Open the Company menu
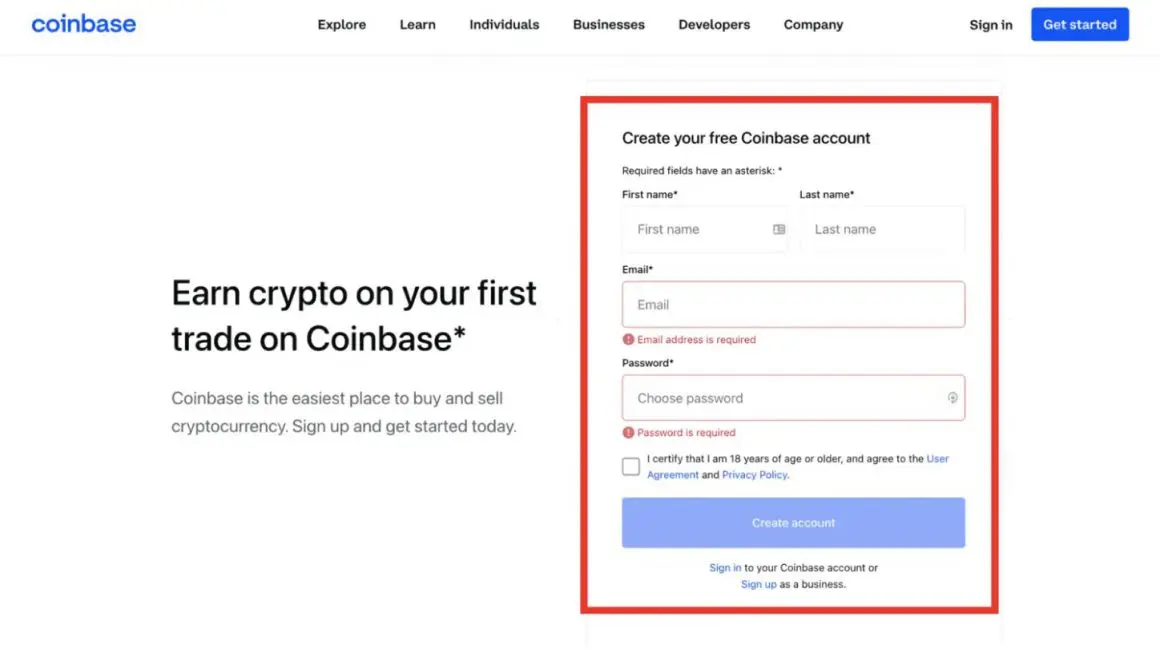Viewport: 1160px width, 650px height. click(812, 24)
